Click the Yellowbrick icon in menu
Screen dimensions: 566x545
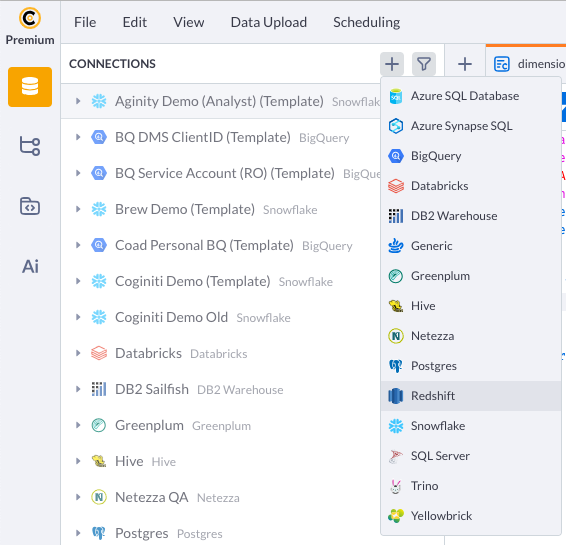click(396, 516)
